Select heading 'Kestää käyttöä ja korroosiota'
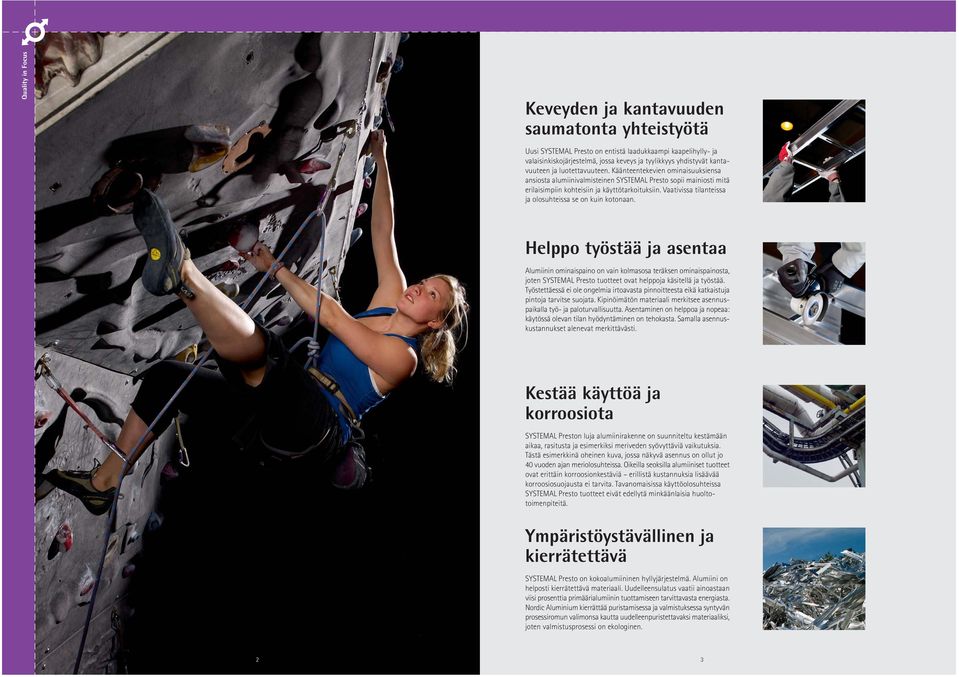The image size is (959, 677). (x=592, y=403)
